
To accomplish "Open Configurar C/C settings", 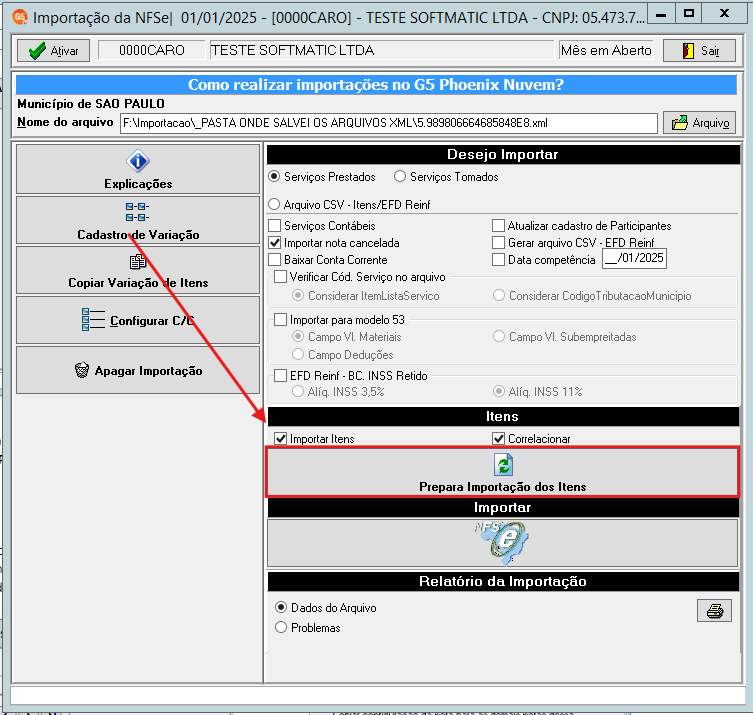I will (138, 320).
